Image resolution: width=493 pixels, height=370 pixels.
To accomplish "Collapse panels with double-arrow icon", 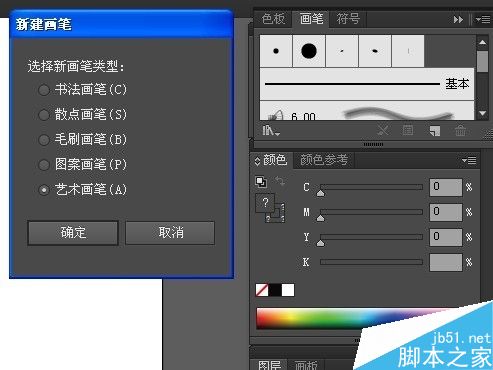I will [x=458, y=20].
